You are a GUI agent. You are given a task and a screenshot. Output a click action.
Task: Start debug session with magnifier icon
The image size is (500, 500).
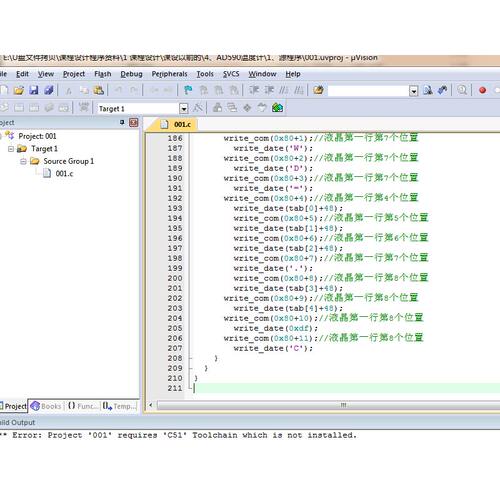(x=462, y=90)
